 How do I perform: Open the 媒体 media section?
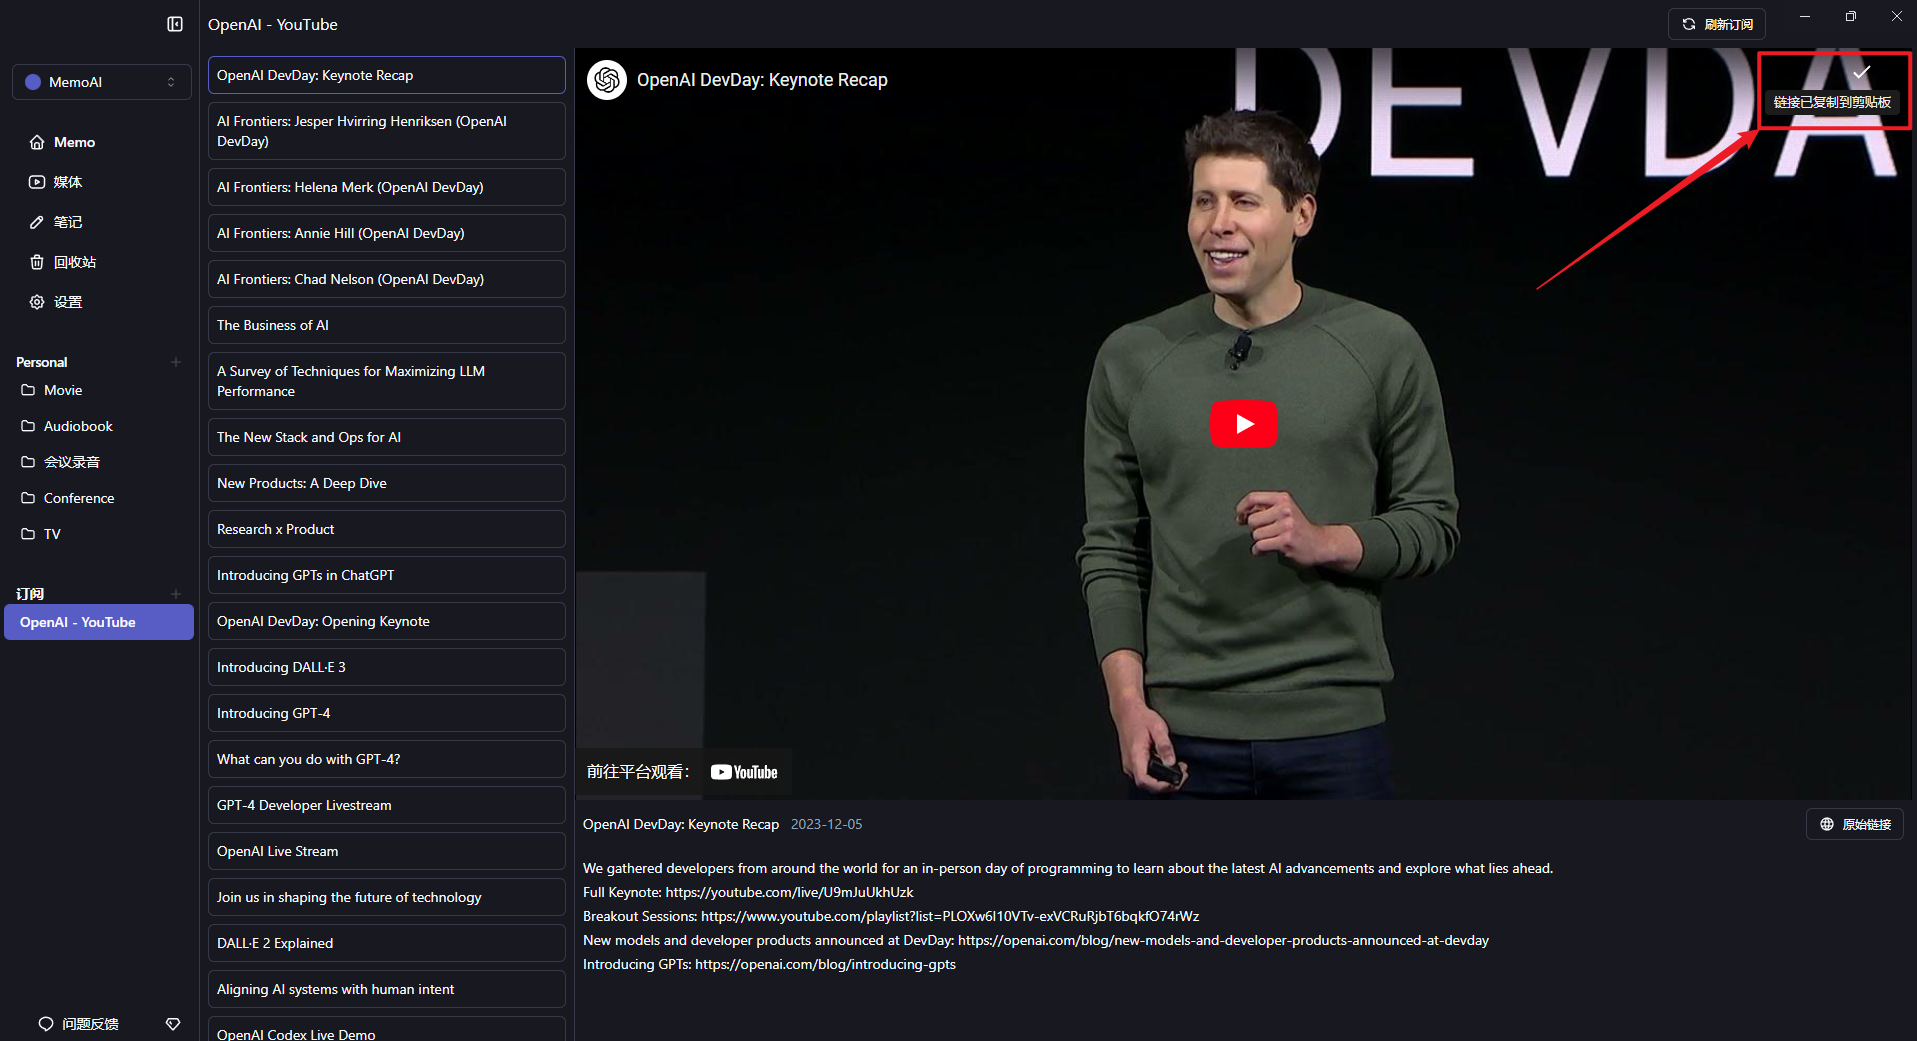pyautogui.click(x=67, y=182)
